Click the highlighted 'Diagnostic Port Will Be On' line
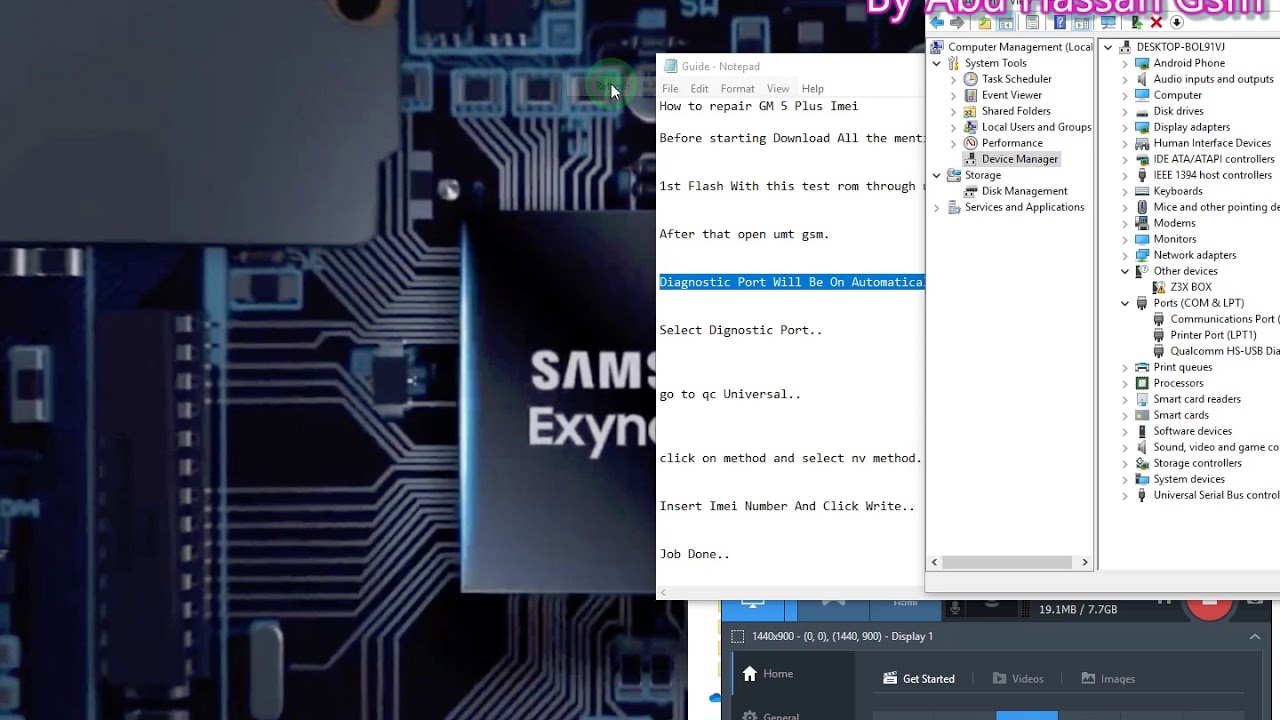 pyautogui.click(x=792, y=282)
